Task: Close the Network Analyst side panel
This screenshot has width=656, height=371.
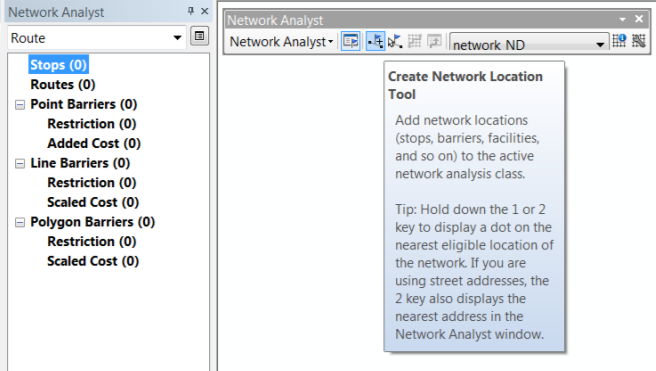Action: [205, 11]
